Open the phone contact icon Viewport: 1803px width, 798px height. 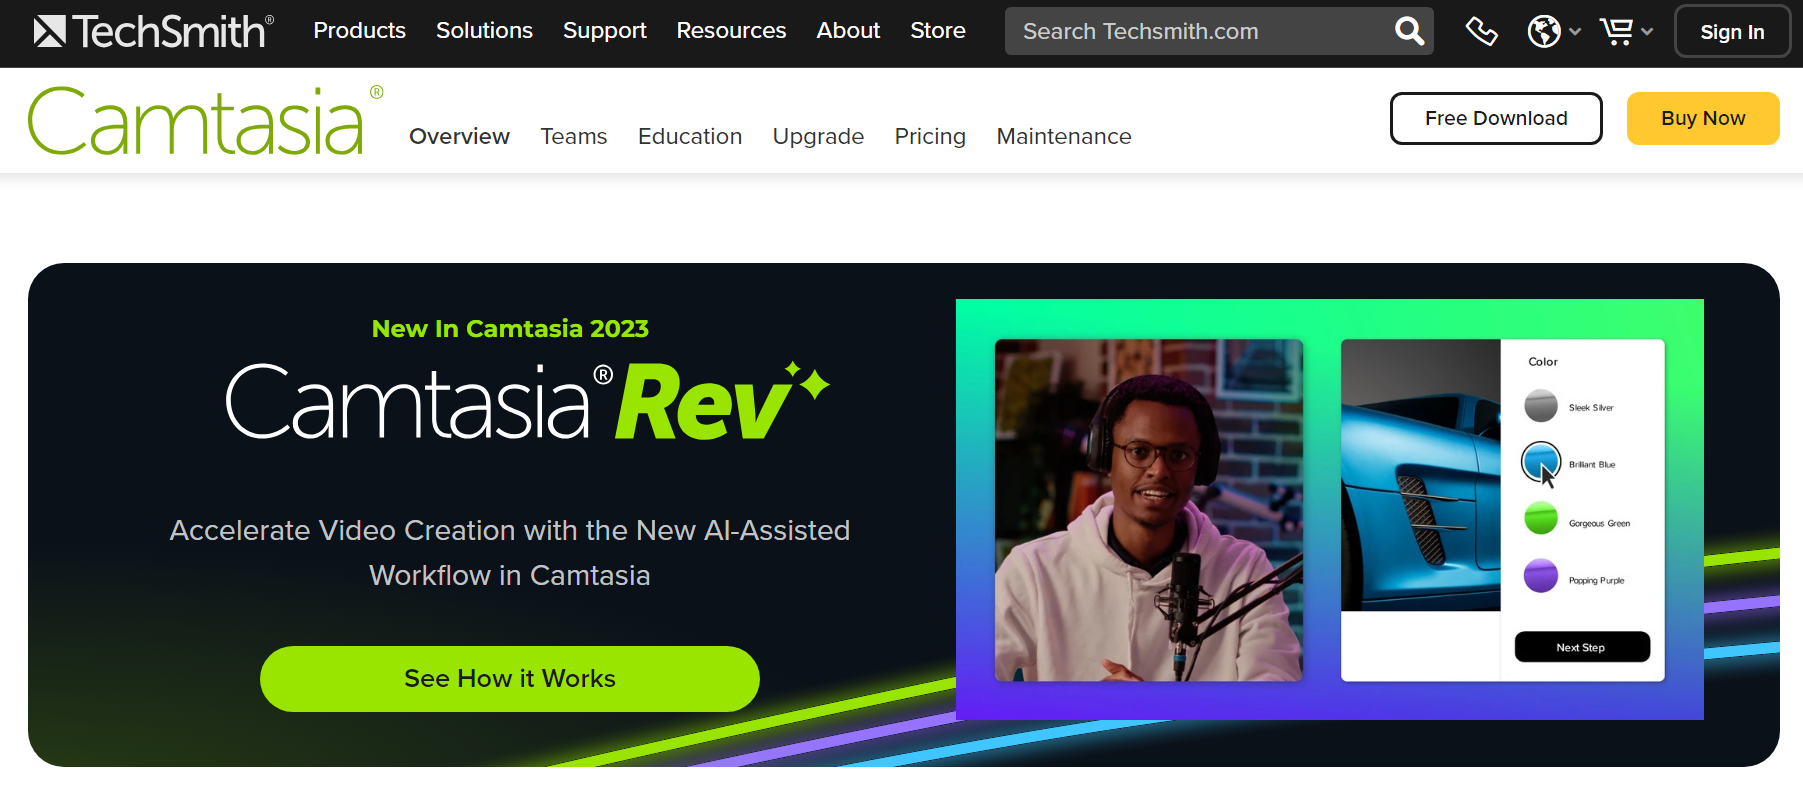pos(1481,32)
